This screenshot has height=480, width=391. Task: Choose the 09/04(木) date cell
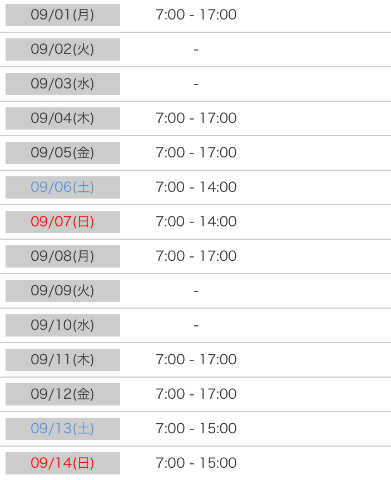[62, 118]
